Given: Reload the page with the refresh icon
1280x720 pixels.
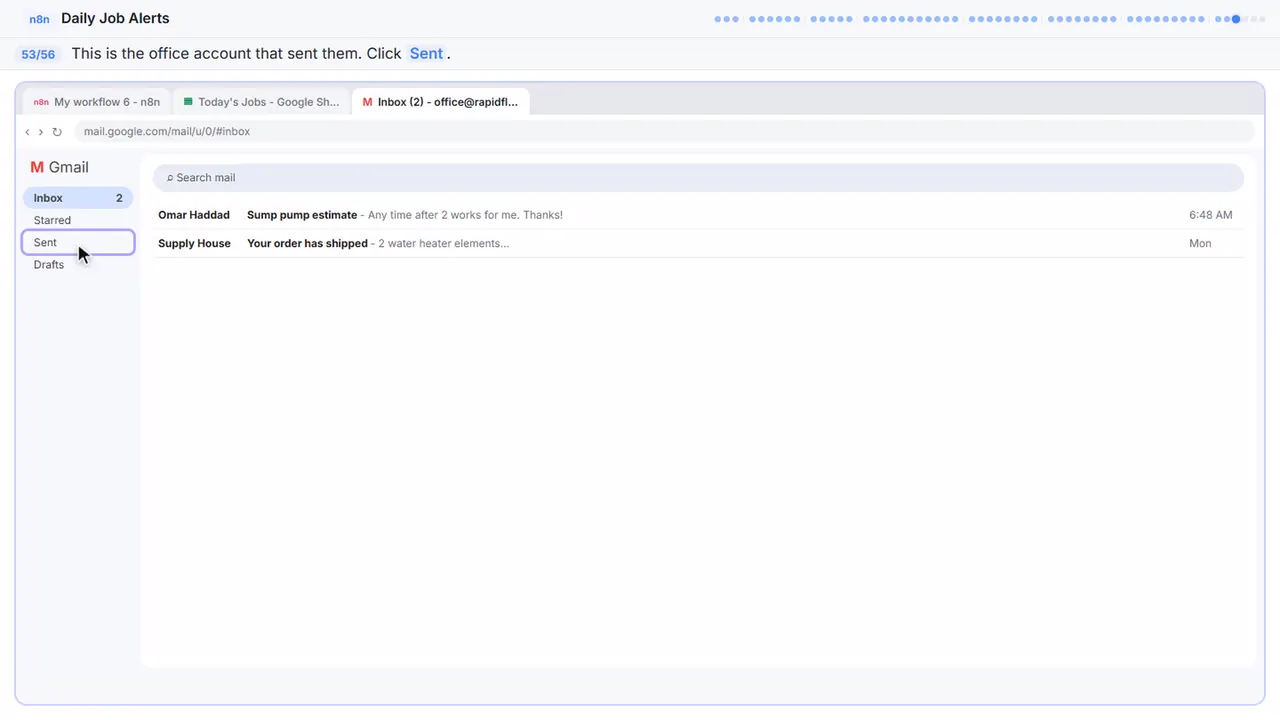Looking at the screenshot, I should 57,132.
